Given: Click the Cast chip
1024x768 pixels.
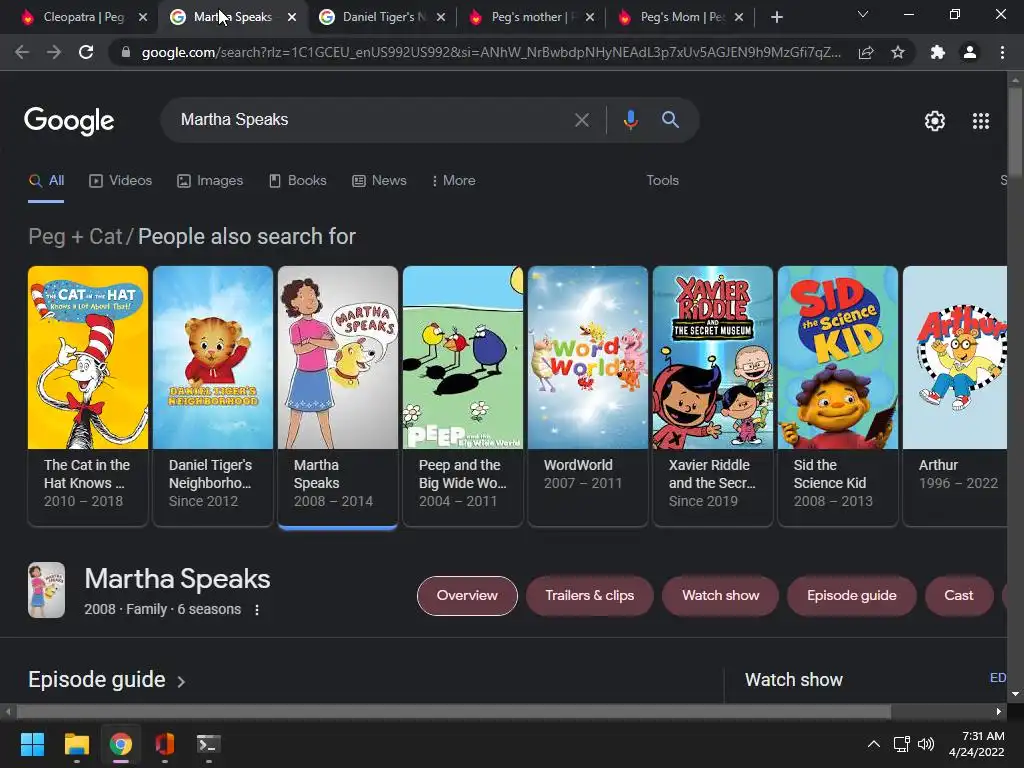Looking at the screenshot, I should [959, 596].
